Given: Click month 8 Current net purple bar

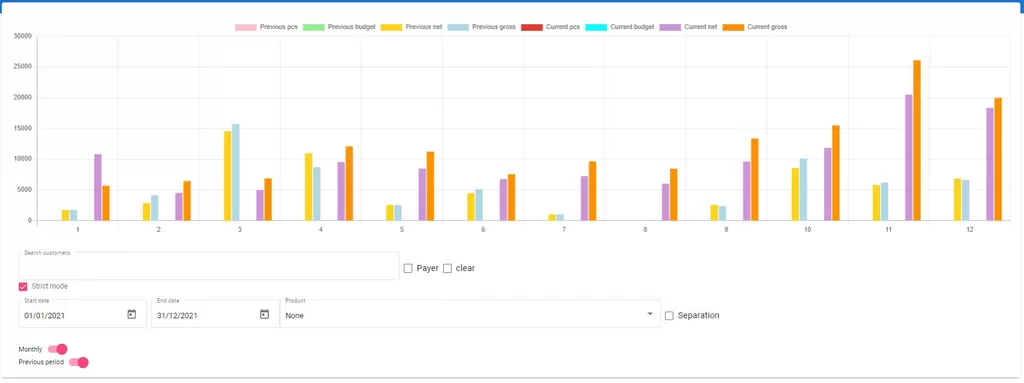Looking at the screenshot, I should coord(665,202).
